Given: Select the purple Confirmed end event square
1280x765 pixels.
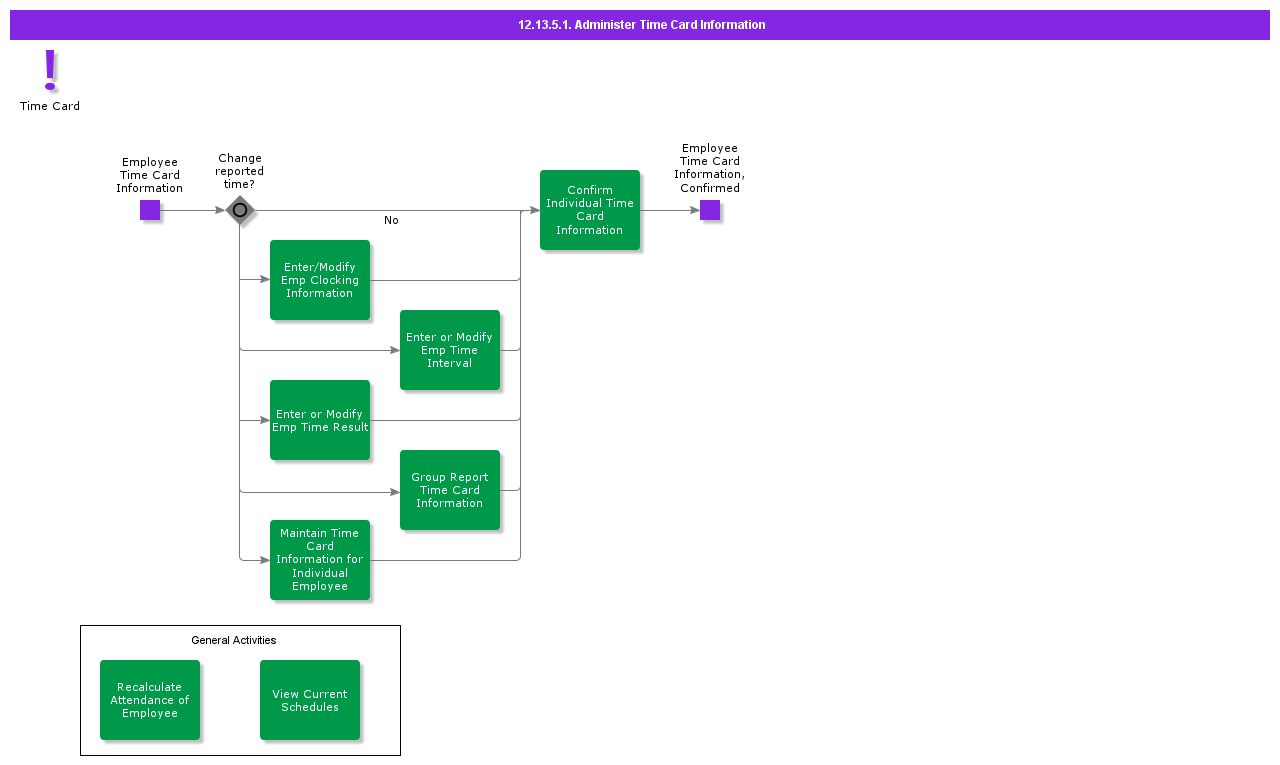Looking at the screenshot, I should coord(710,210).
